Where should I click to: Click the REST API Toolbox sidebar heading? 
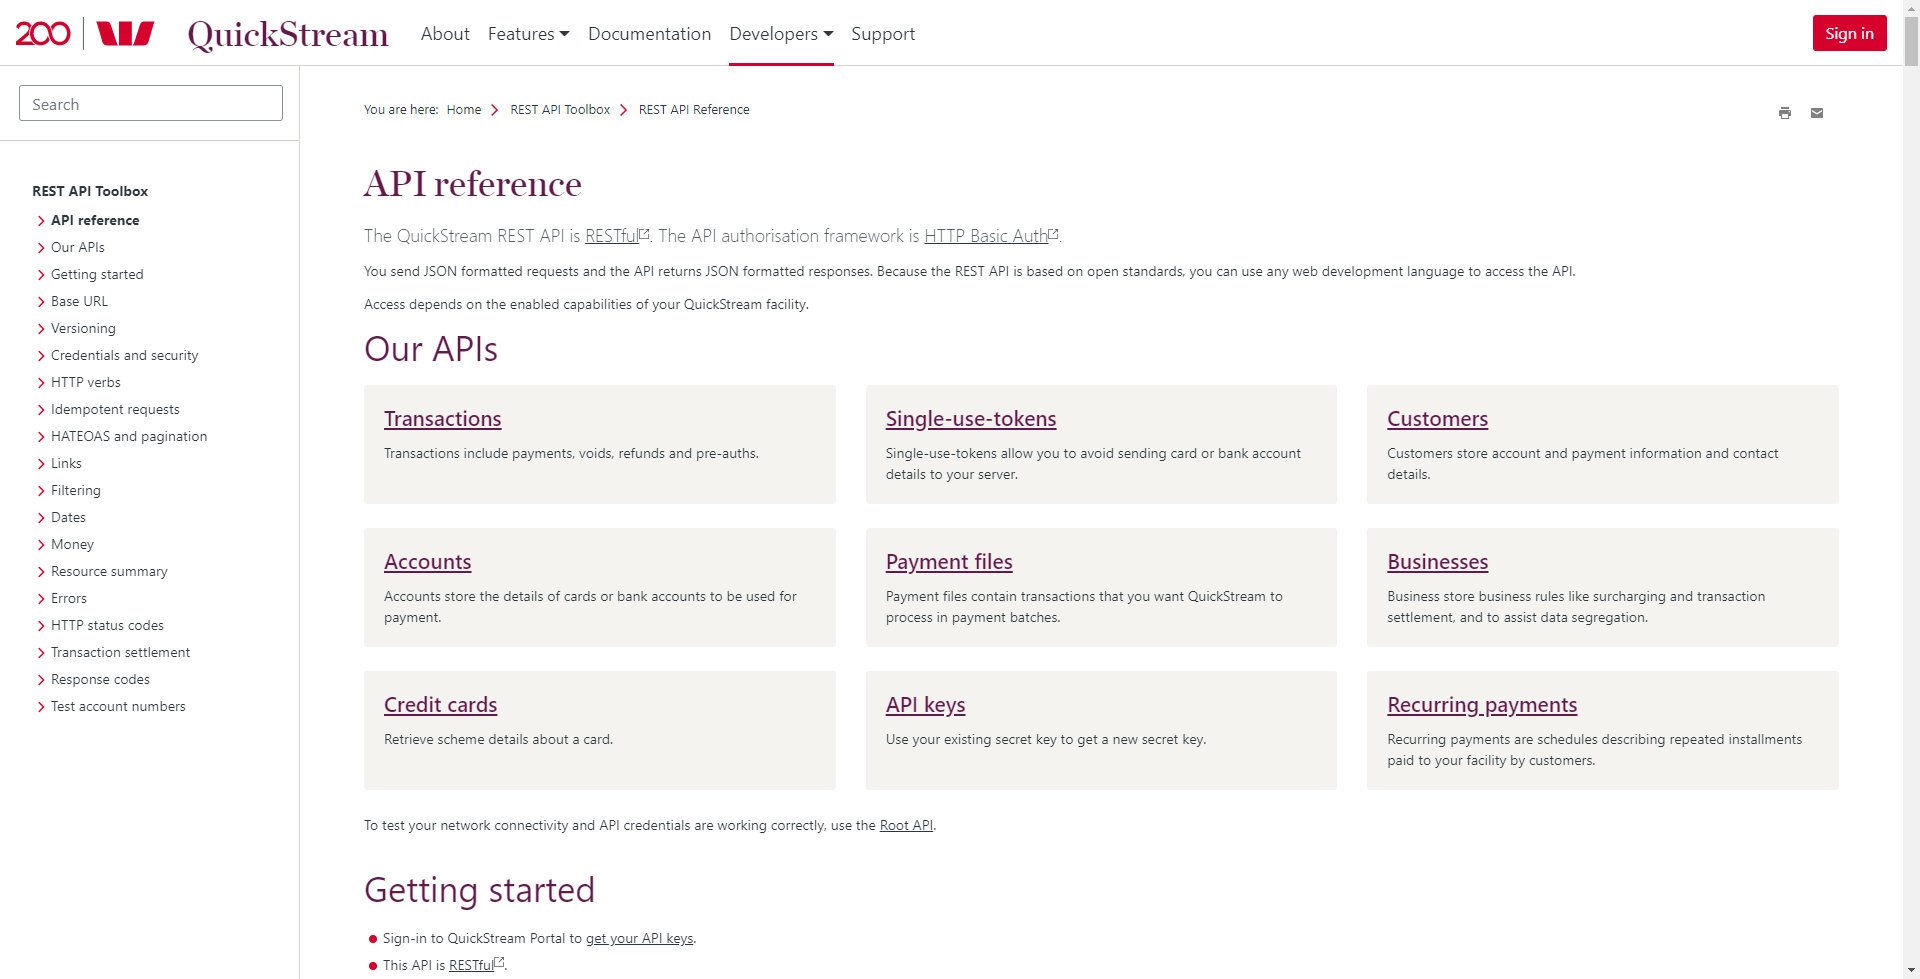(90, 191)
